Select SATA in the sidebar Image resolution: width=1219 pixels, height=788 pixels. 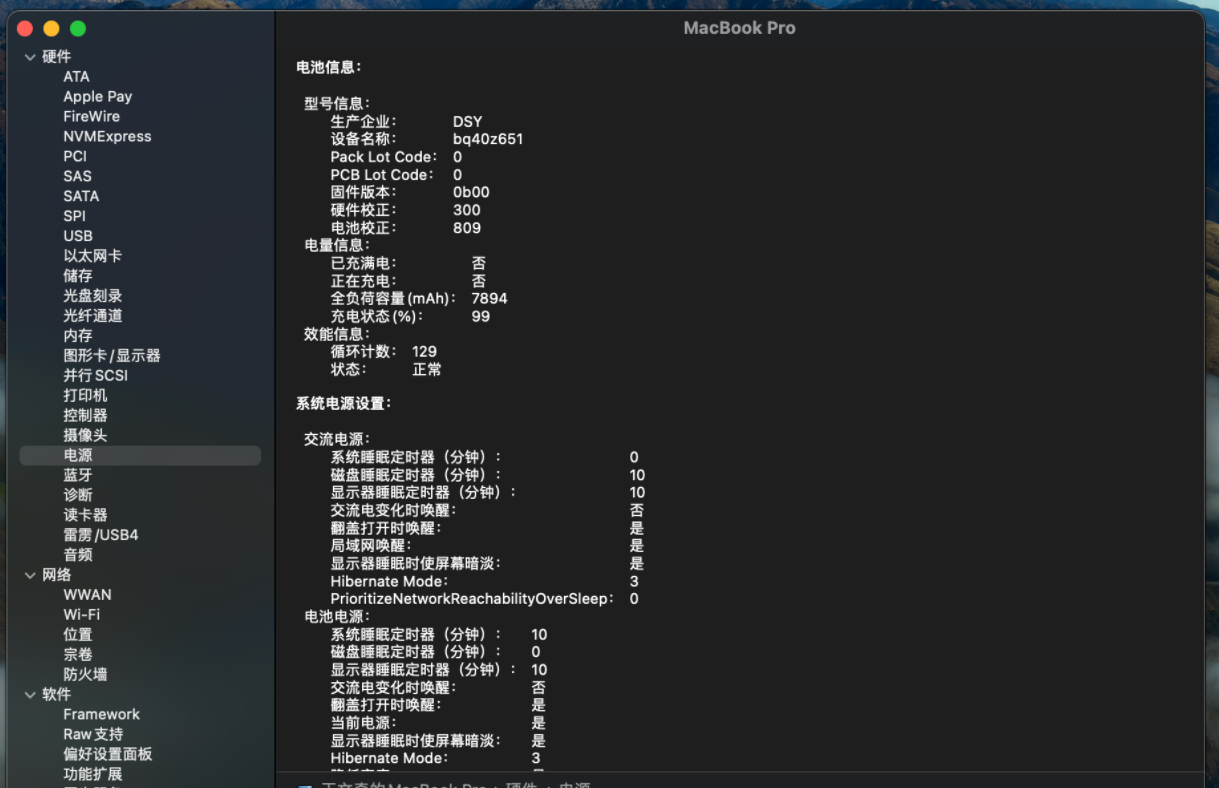[81, 196]
